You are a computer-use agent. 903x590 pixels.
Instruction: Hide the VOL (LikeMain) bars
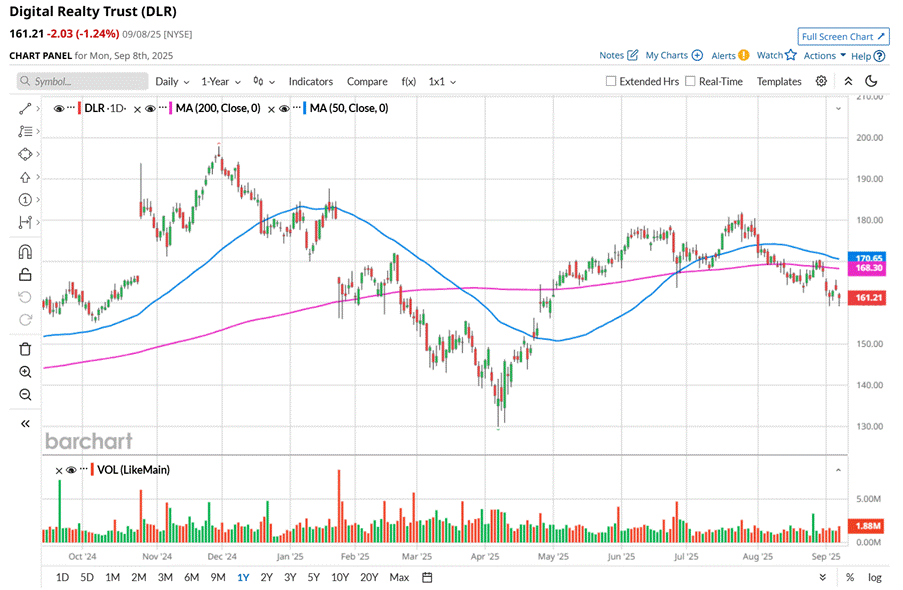(71, 470)
